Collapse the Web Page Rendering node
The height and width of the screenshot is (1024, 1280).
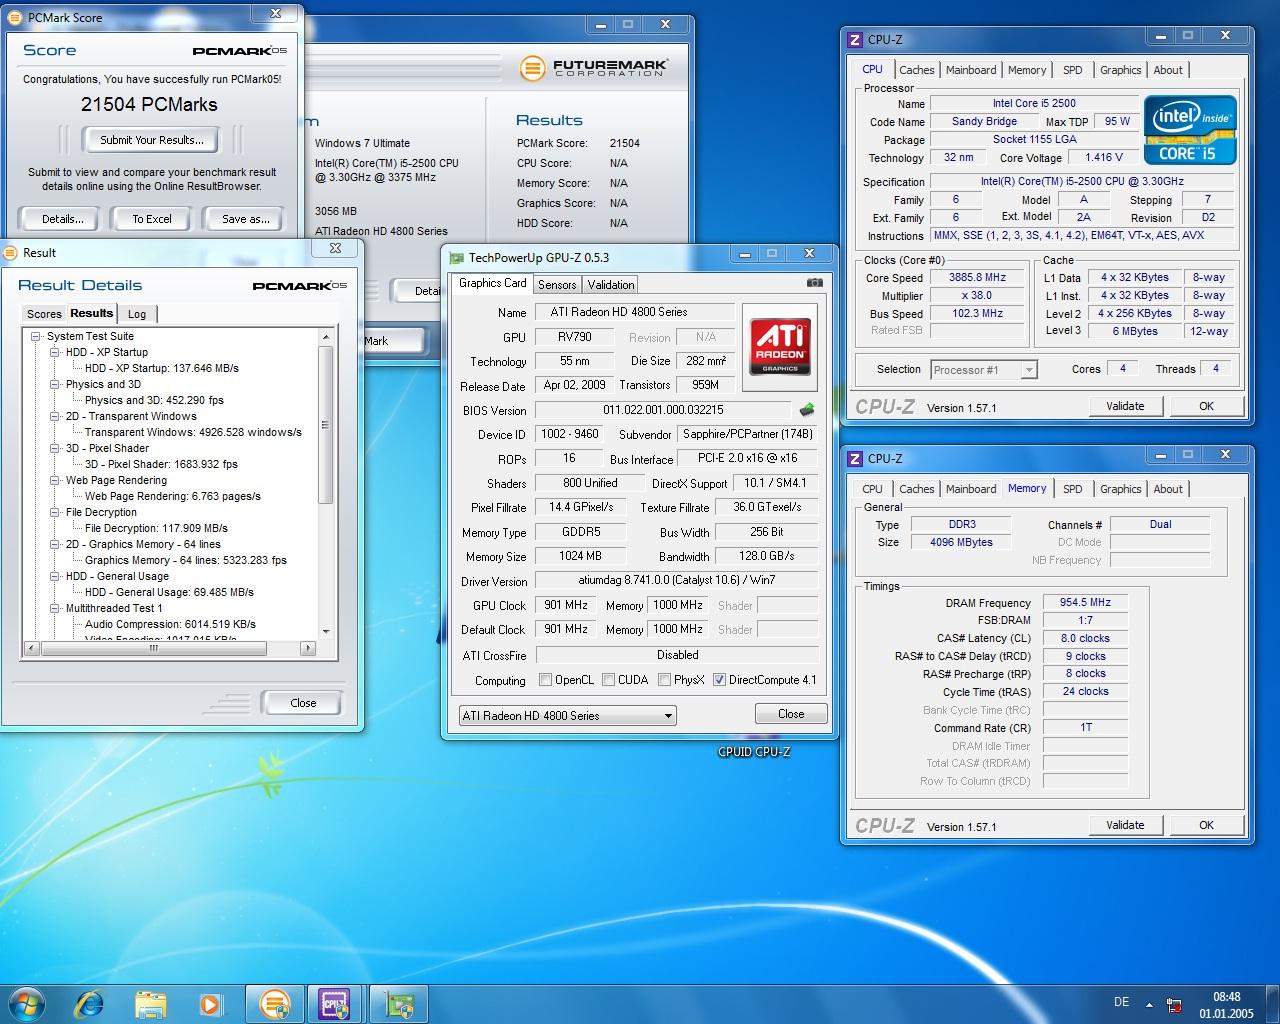(55, 481)
